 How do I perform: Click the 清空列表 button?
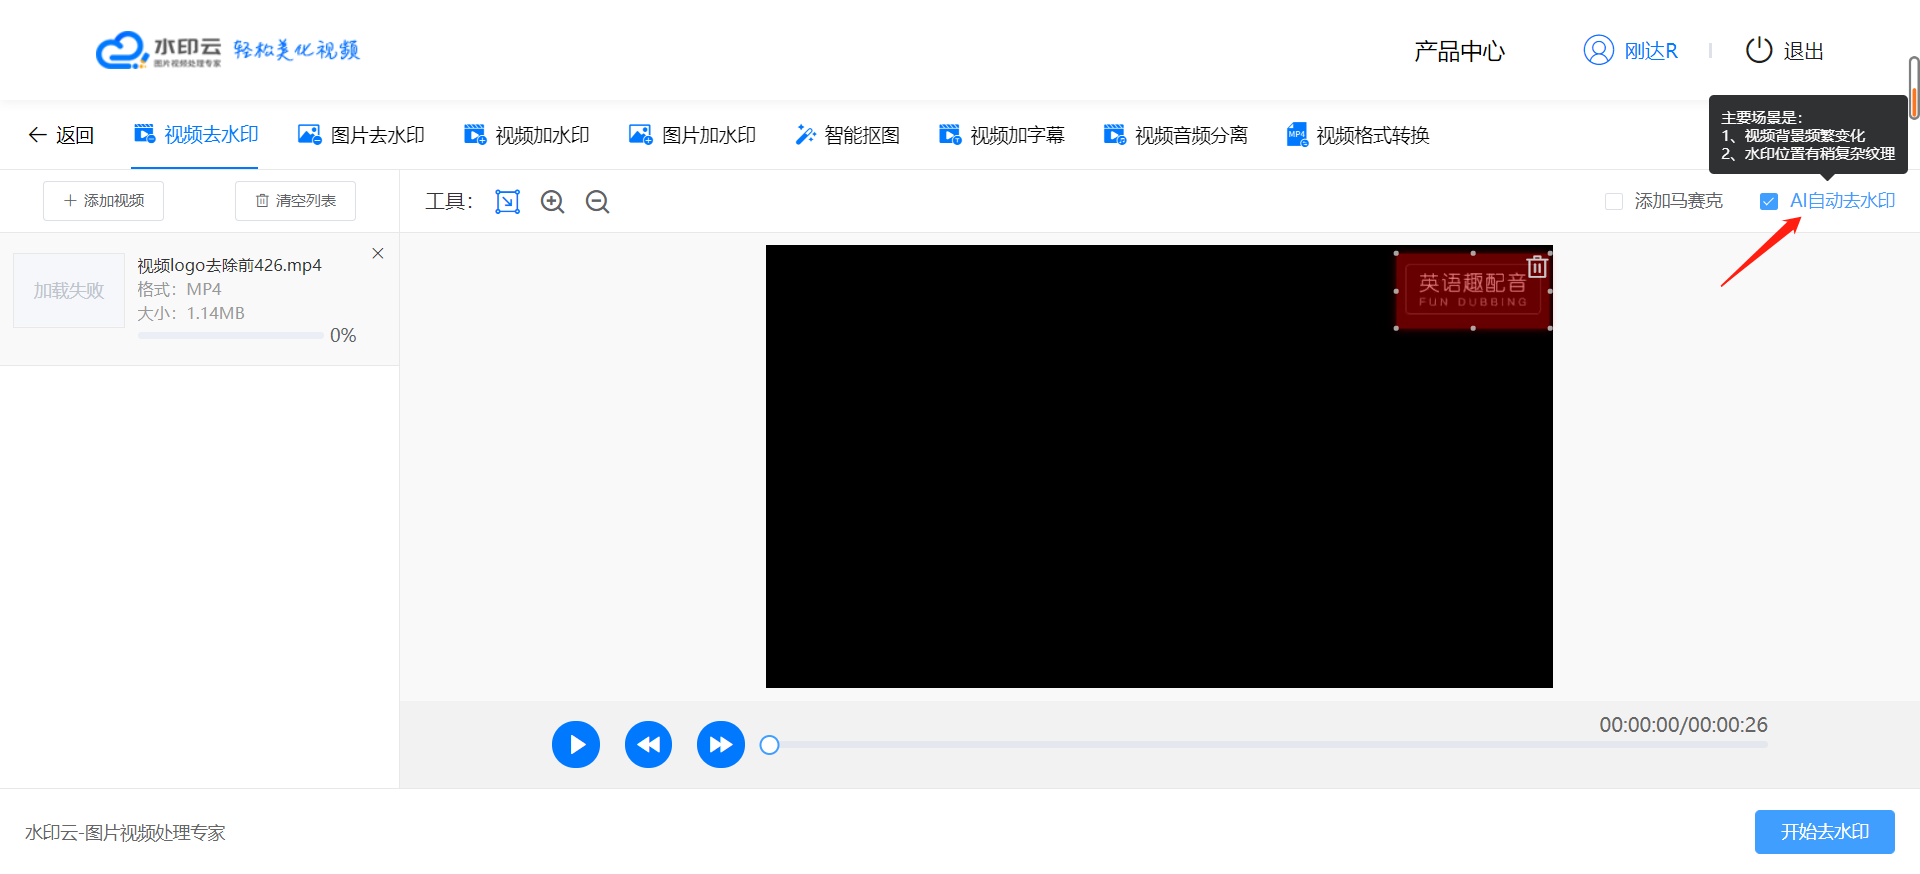295,201
